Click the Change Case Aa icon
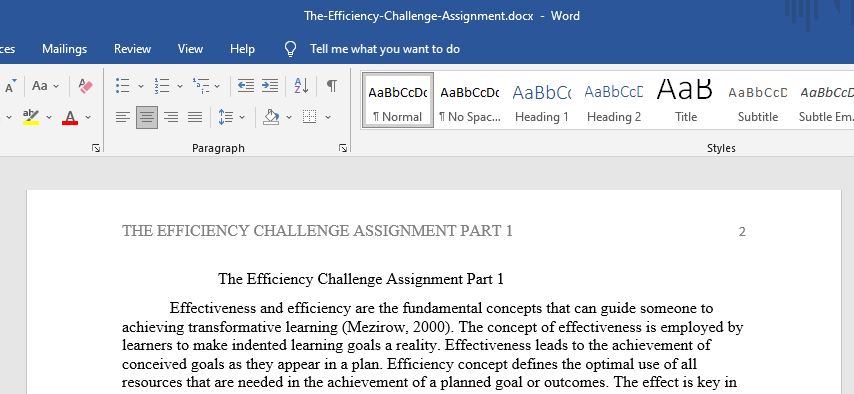 tap(40, 86)
